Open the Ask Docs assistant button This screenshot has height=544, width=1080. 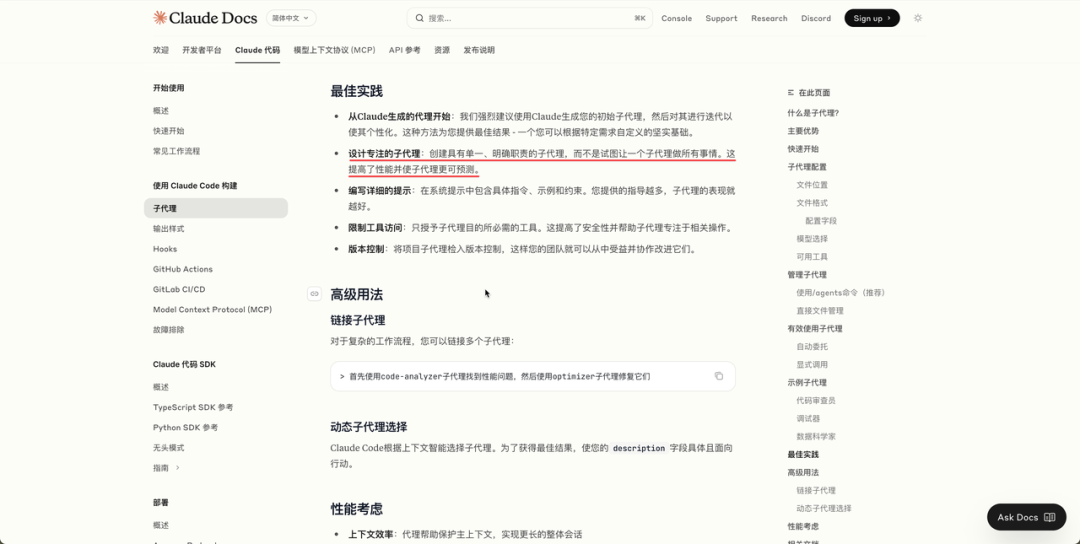(x=1026, y=517)
